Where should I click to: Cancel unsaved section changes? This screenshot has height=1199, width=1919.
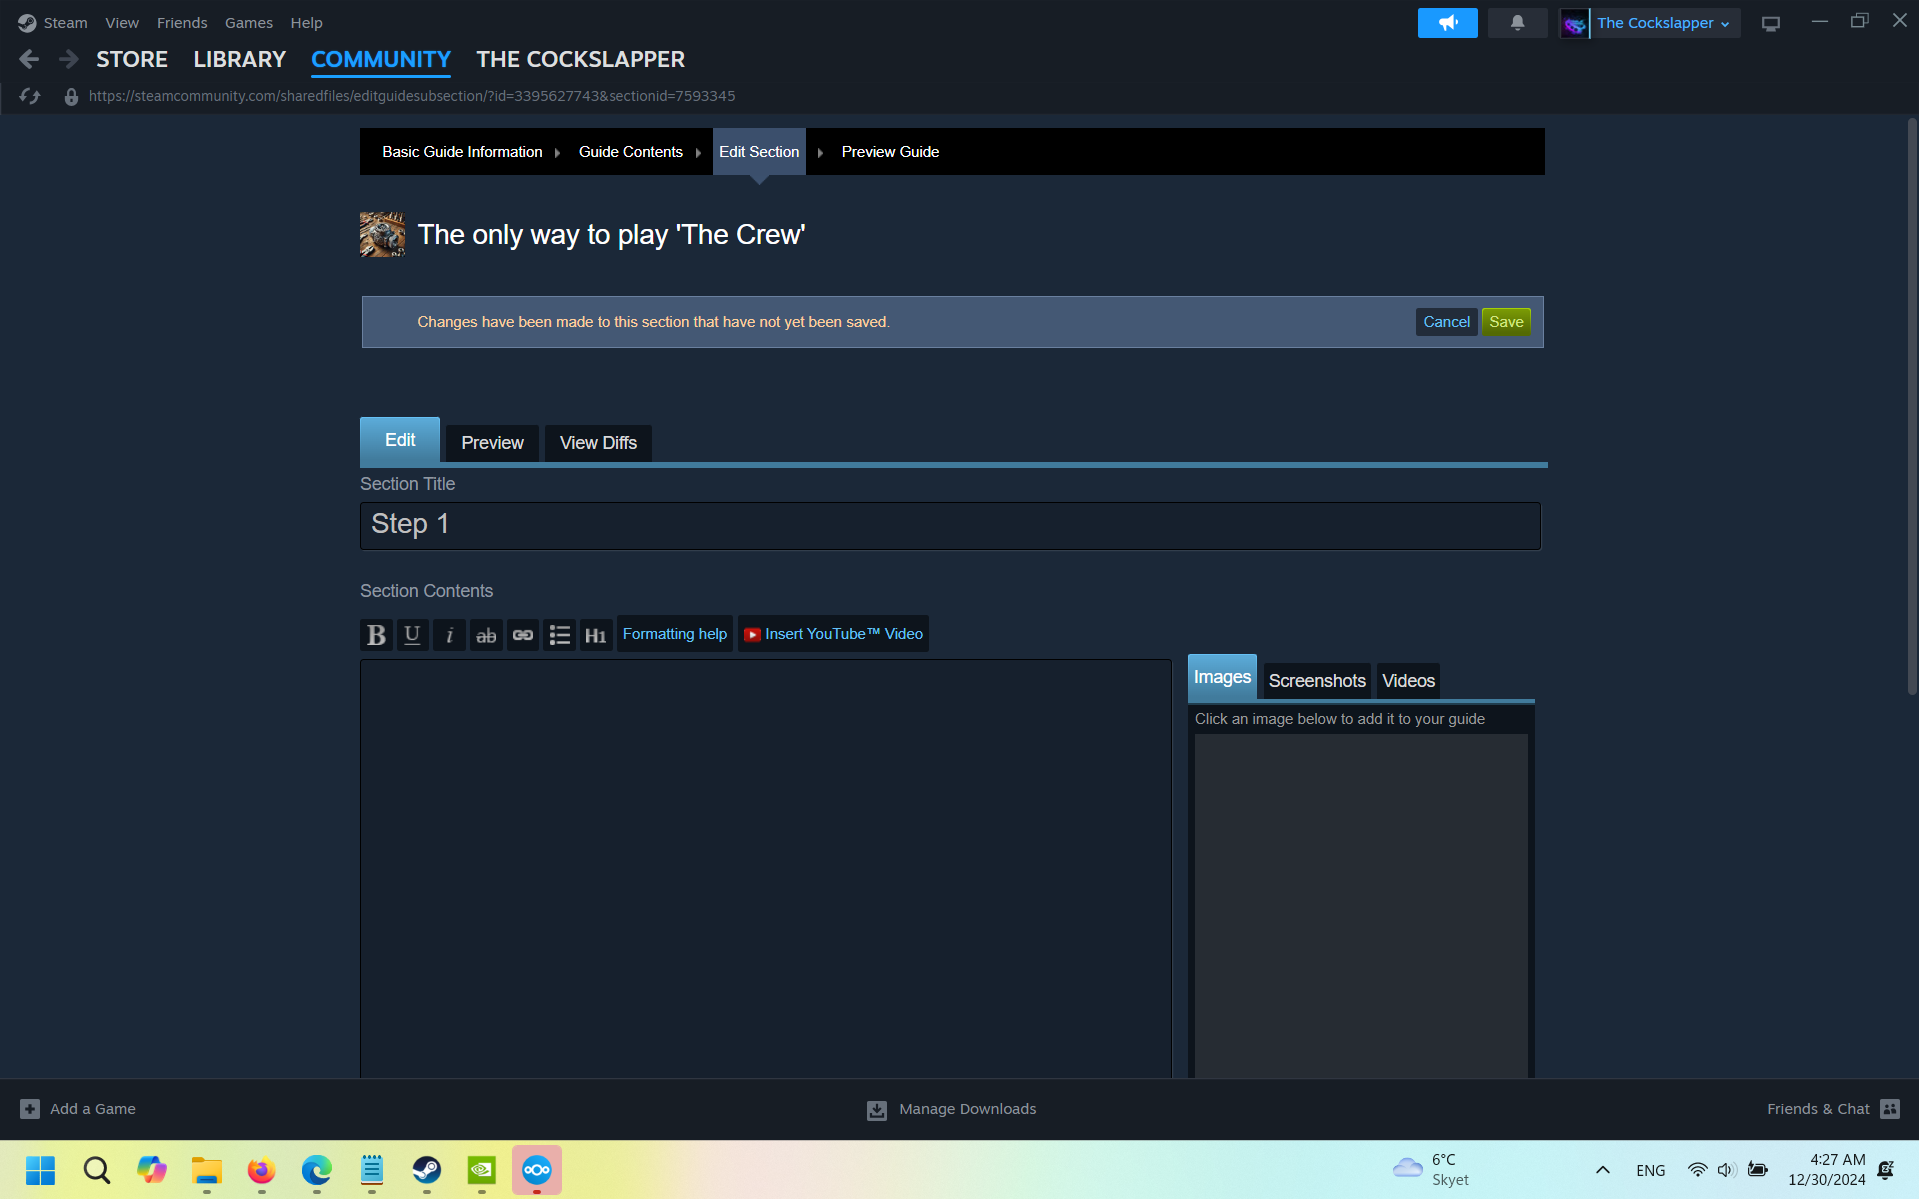point(1446,322)
